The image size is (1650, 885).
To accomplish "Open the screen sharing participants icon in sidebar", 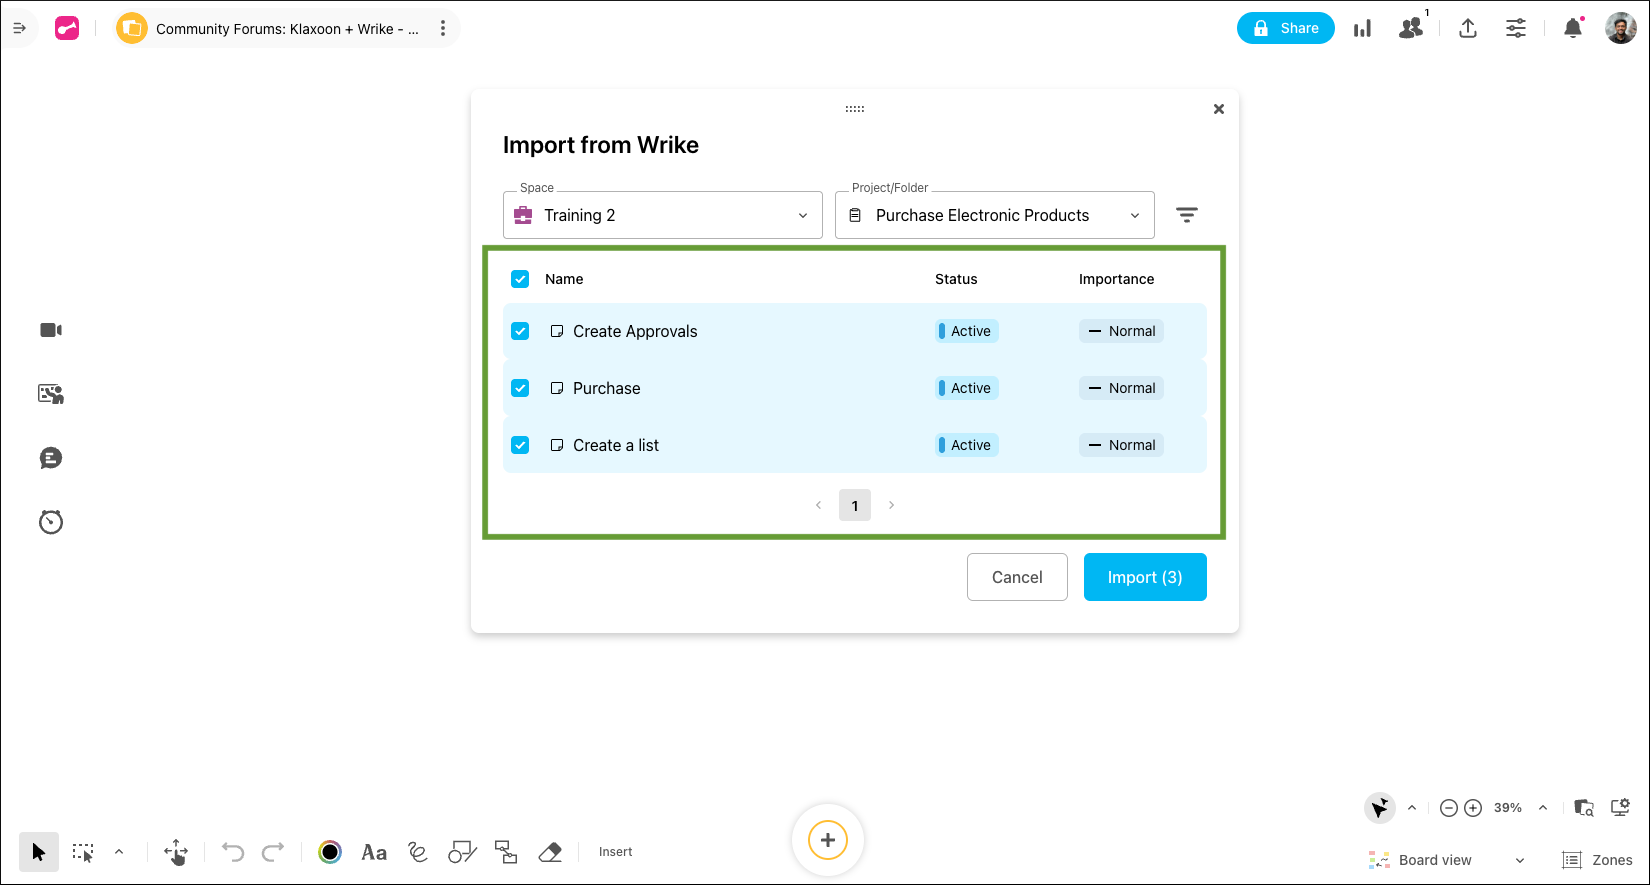I will point(51,394).
